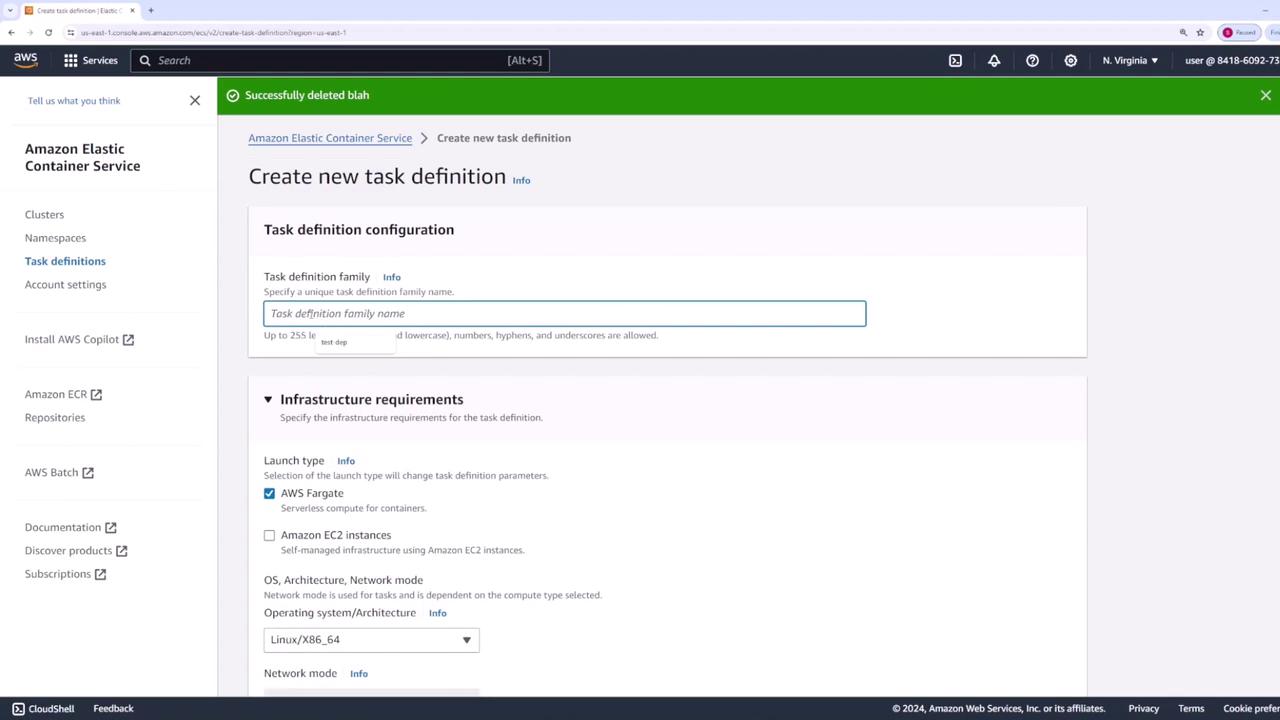Open Namespaces in the sidebar
The width and height of the screenshot is (1280, 720).
pos(55,238)
